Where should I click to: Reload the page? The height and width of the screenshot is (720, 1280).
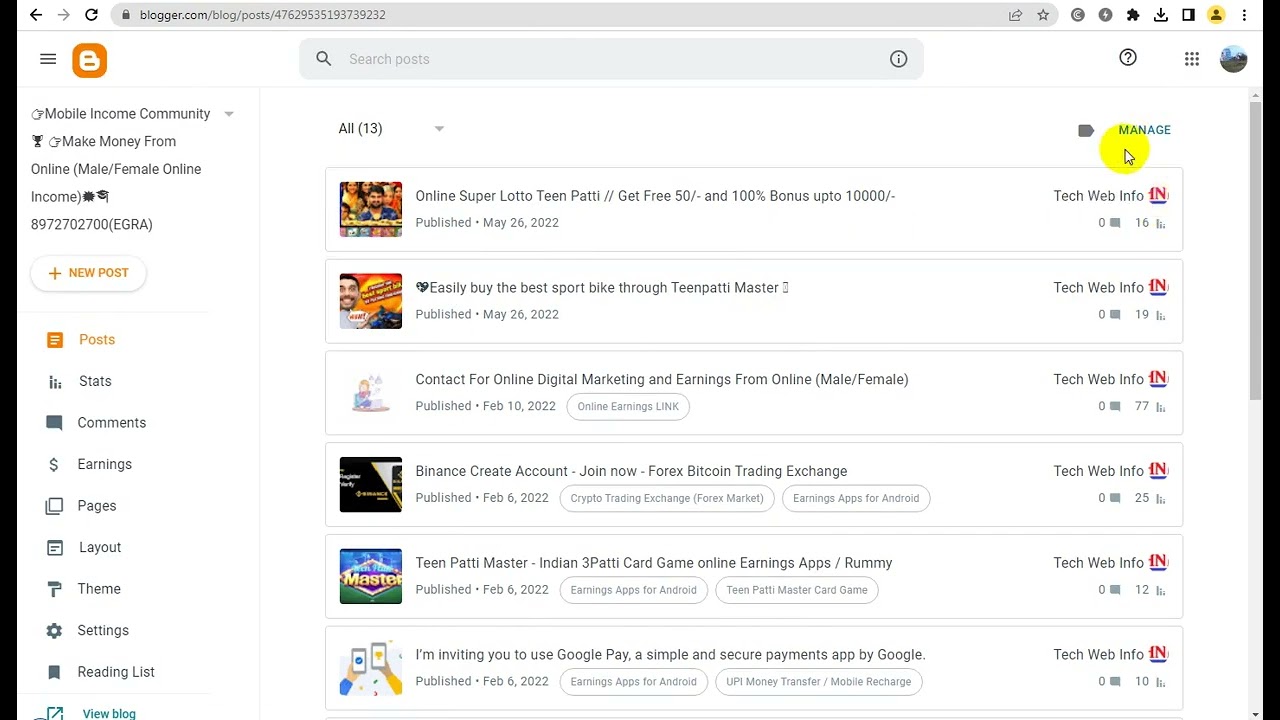tap(92, 15)
